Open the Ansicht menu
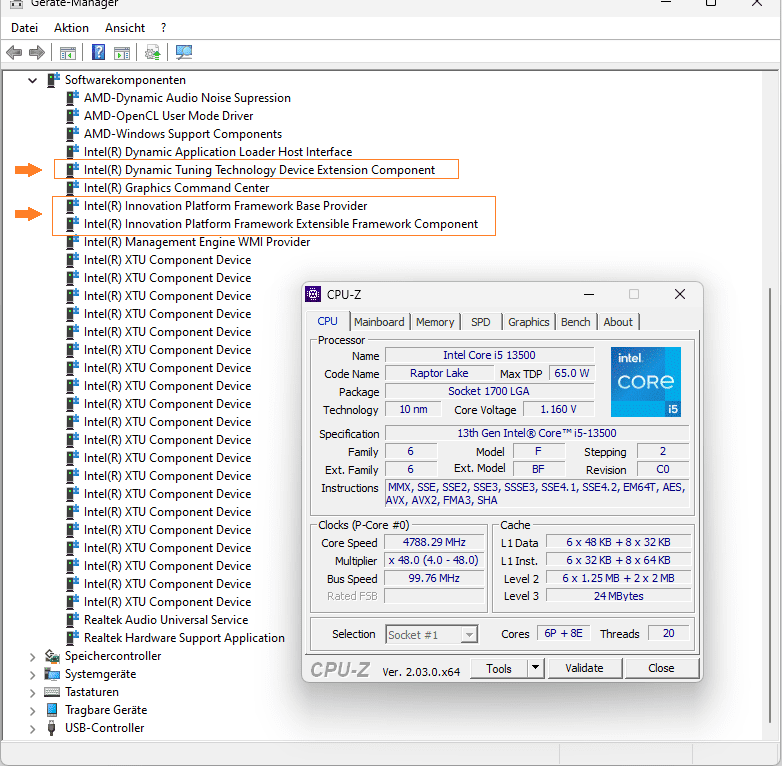Viewport: 782px width, 766px height. coord(125,27)
